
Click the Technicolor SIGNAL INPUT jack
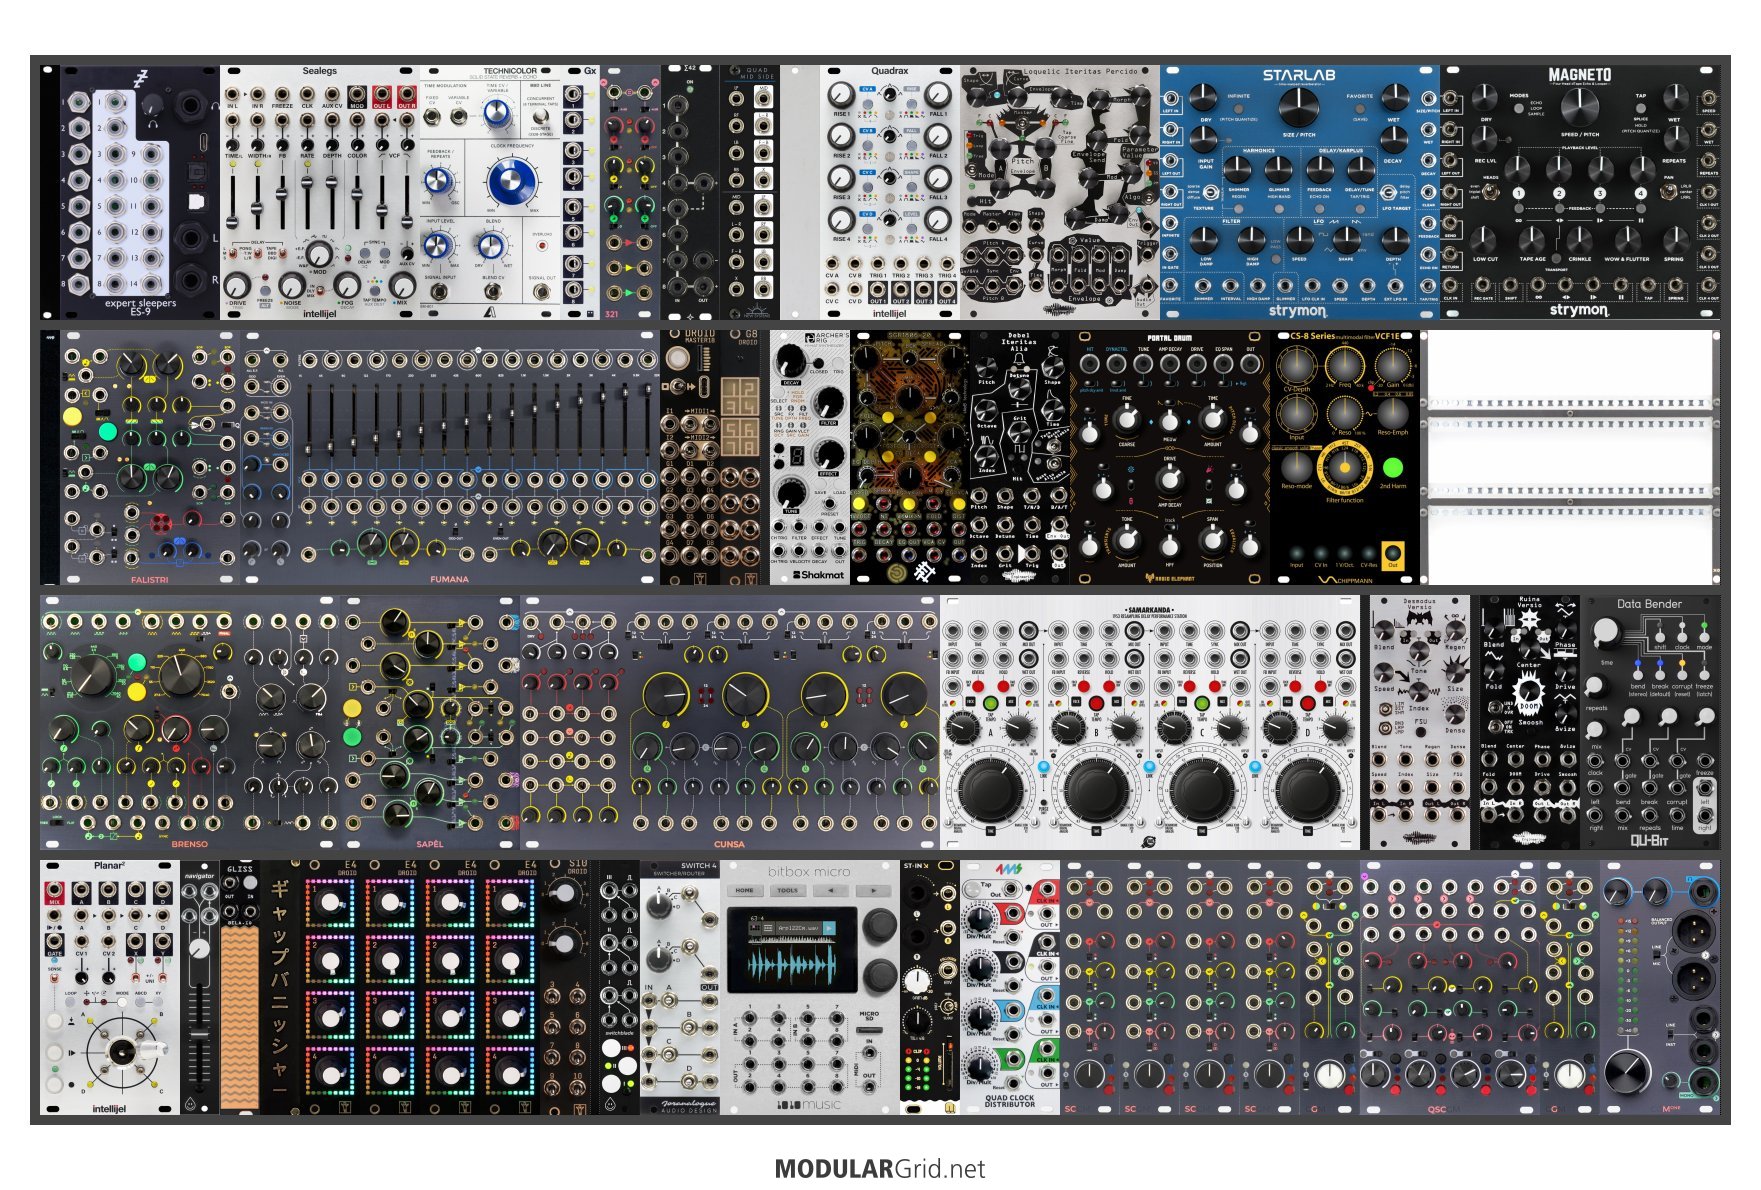tap(440, 292)
